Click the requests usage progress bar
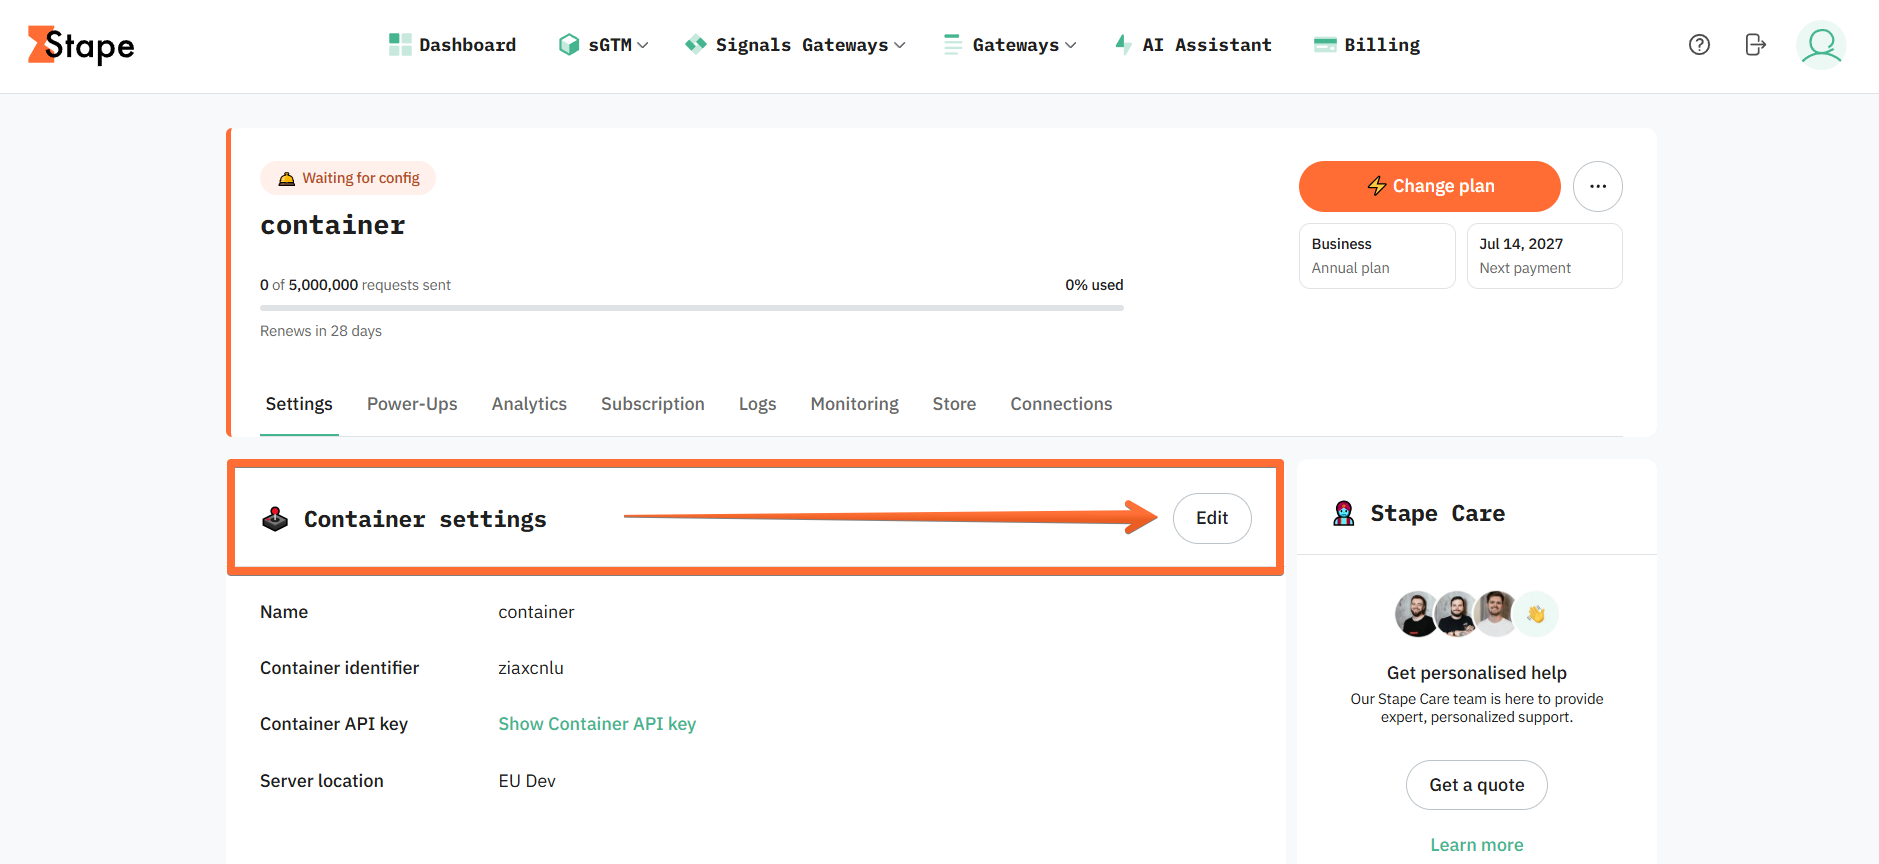 coord(692,308)
